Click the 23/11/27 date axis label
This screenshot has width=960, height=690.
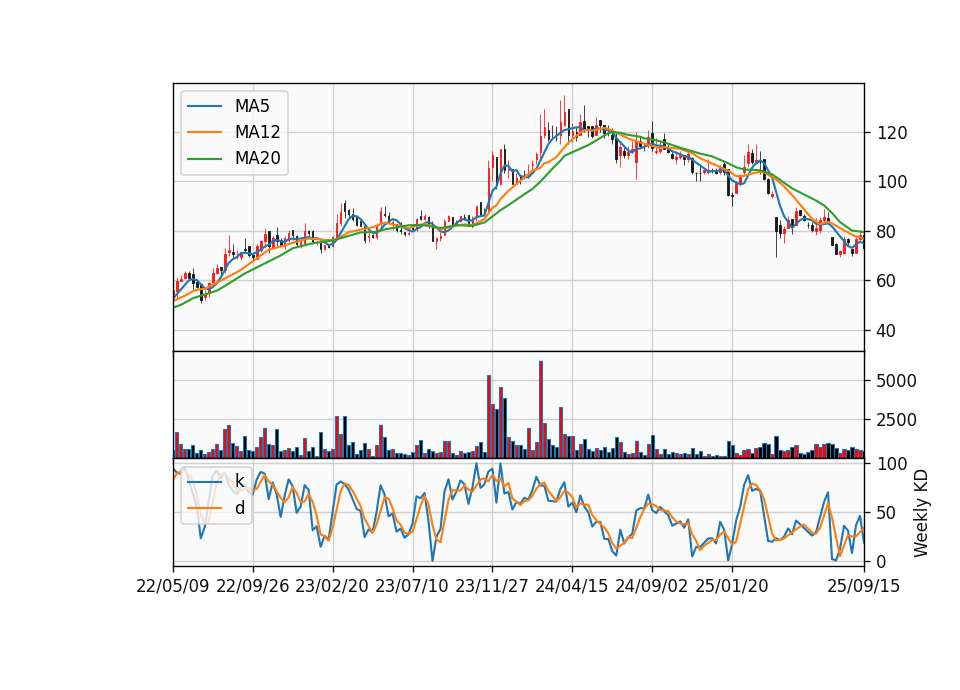[x=492, y=586]
